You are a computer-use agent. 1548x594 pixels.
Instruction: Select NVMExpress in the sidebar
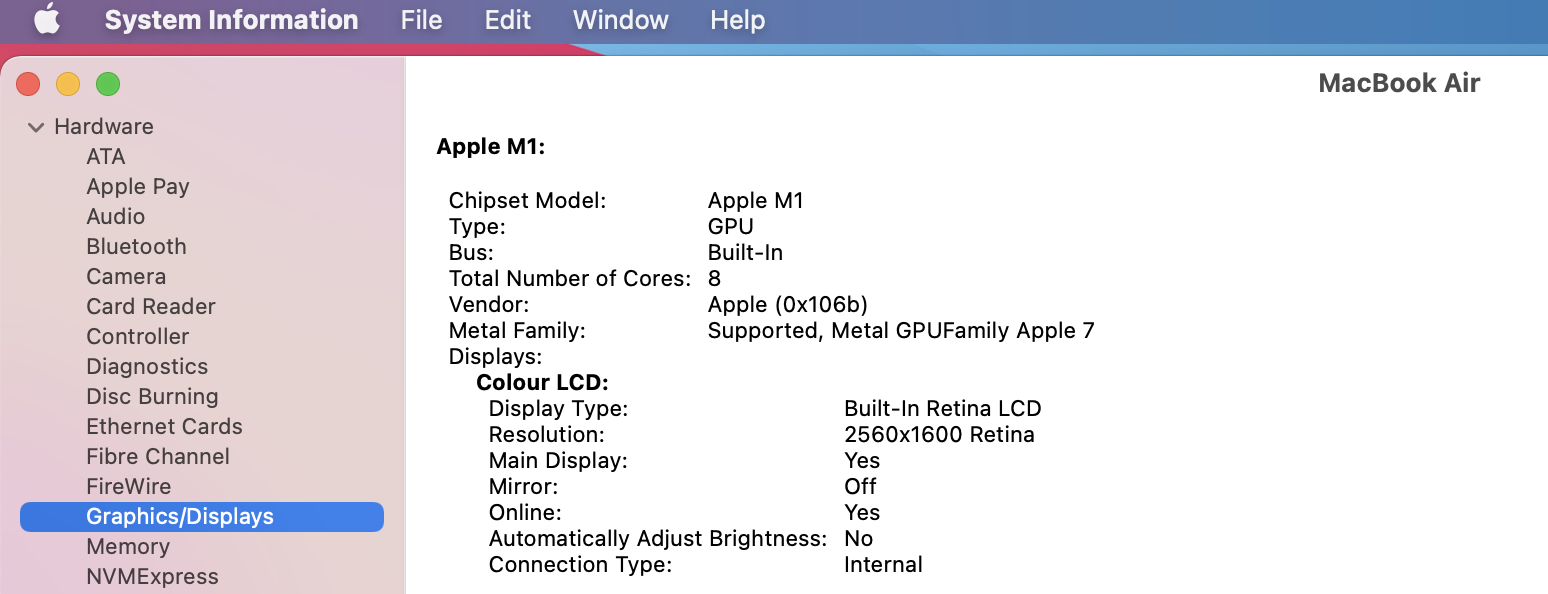[x=152, y=577]
